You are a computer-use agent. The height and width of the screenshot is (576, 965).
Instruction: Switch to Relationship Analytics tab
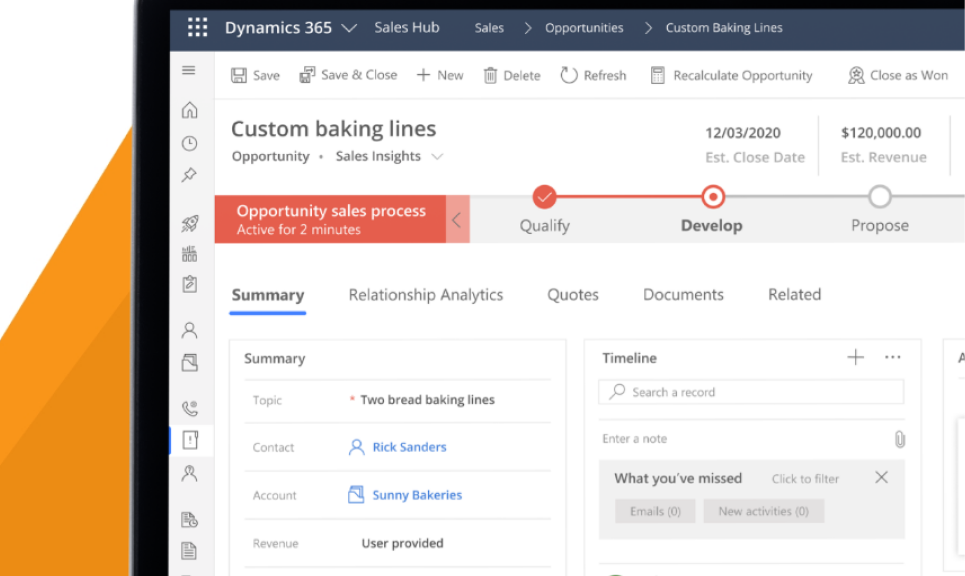[x=426, y=295]
